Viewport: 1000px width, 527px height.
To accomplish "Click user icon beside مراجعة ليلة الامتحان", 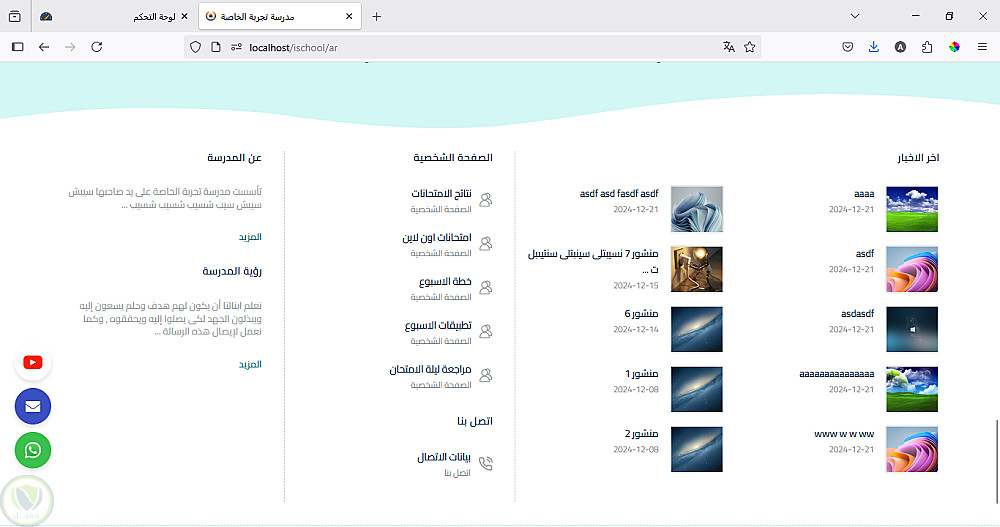I will (x=485, y=375).
